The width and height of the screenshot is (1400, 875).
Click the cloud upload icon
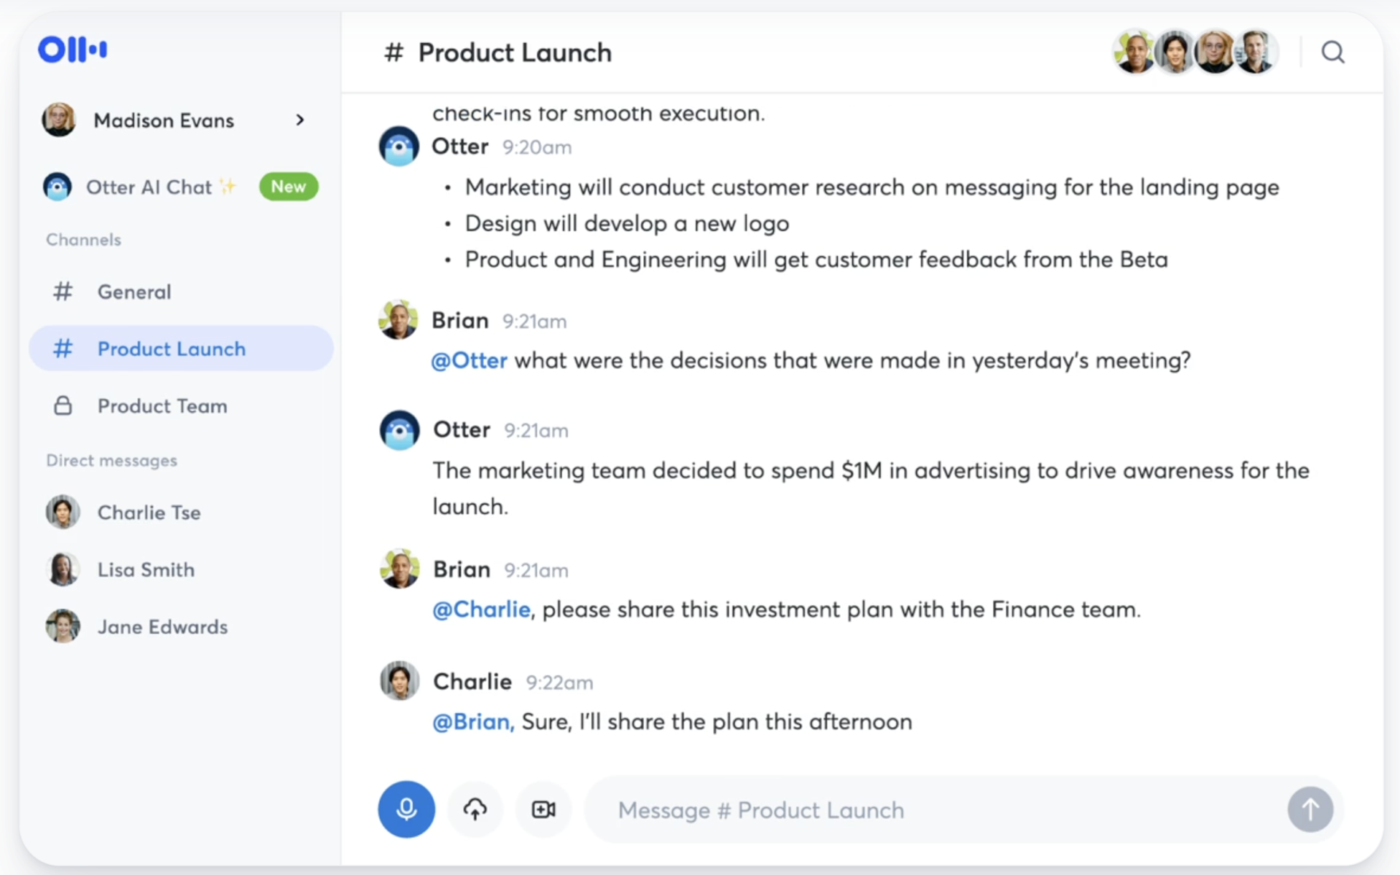475,809
